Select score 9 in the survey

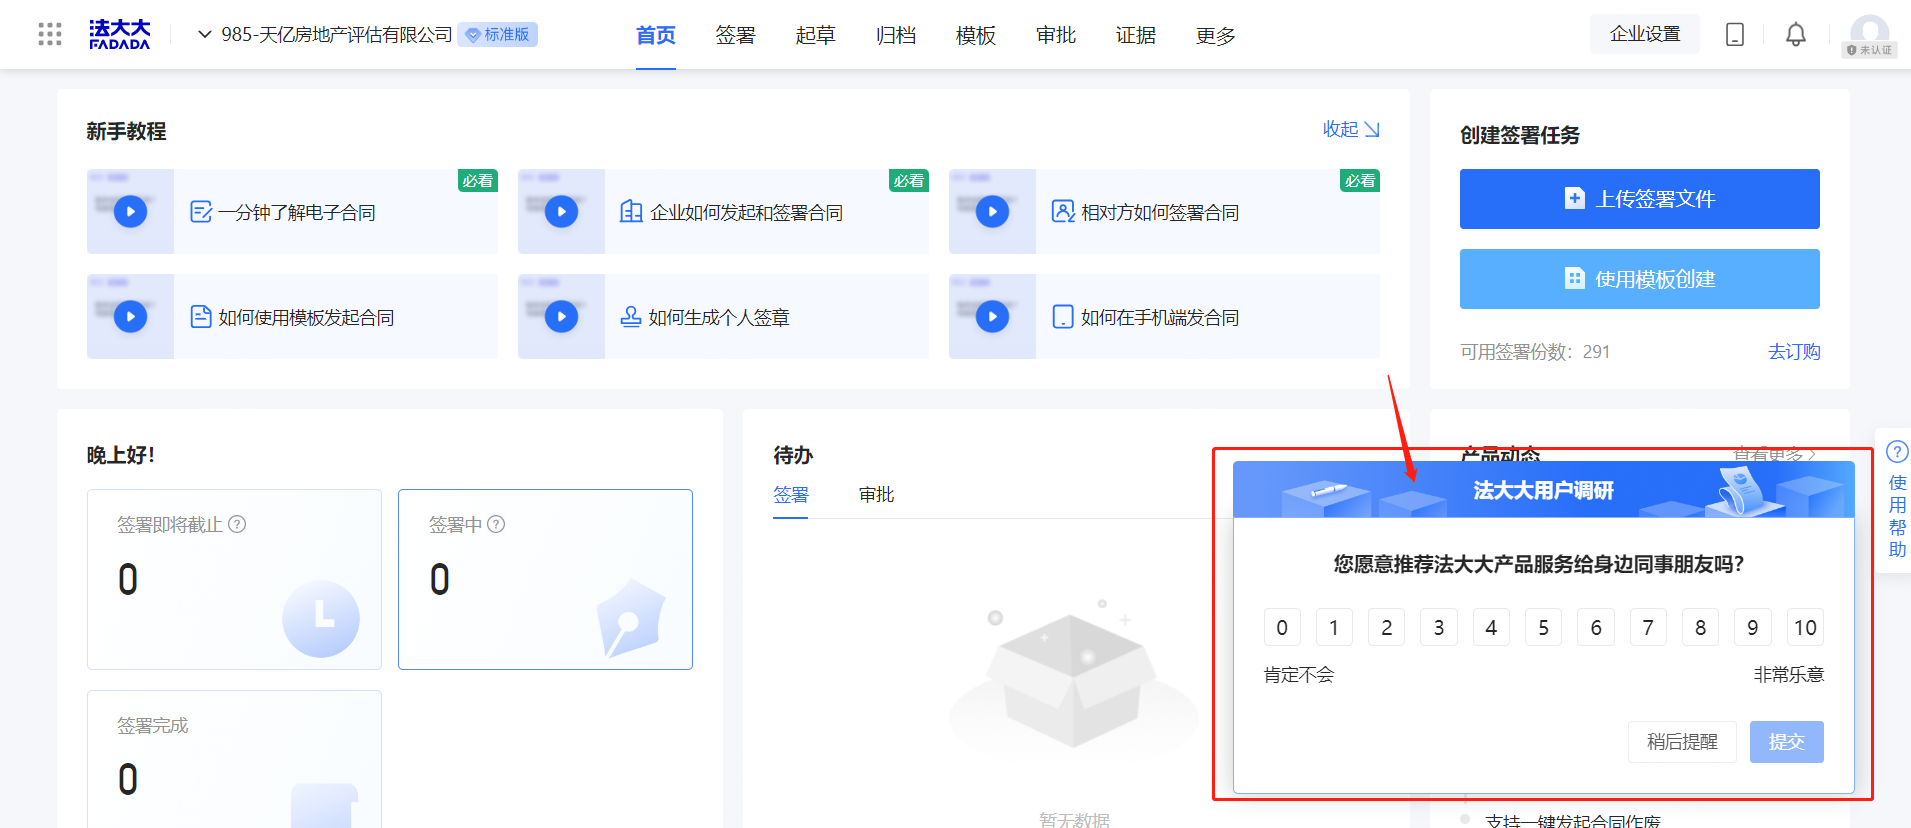point(1753,627)
